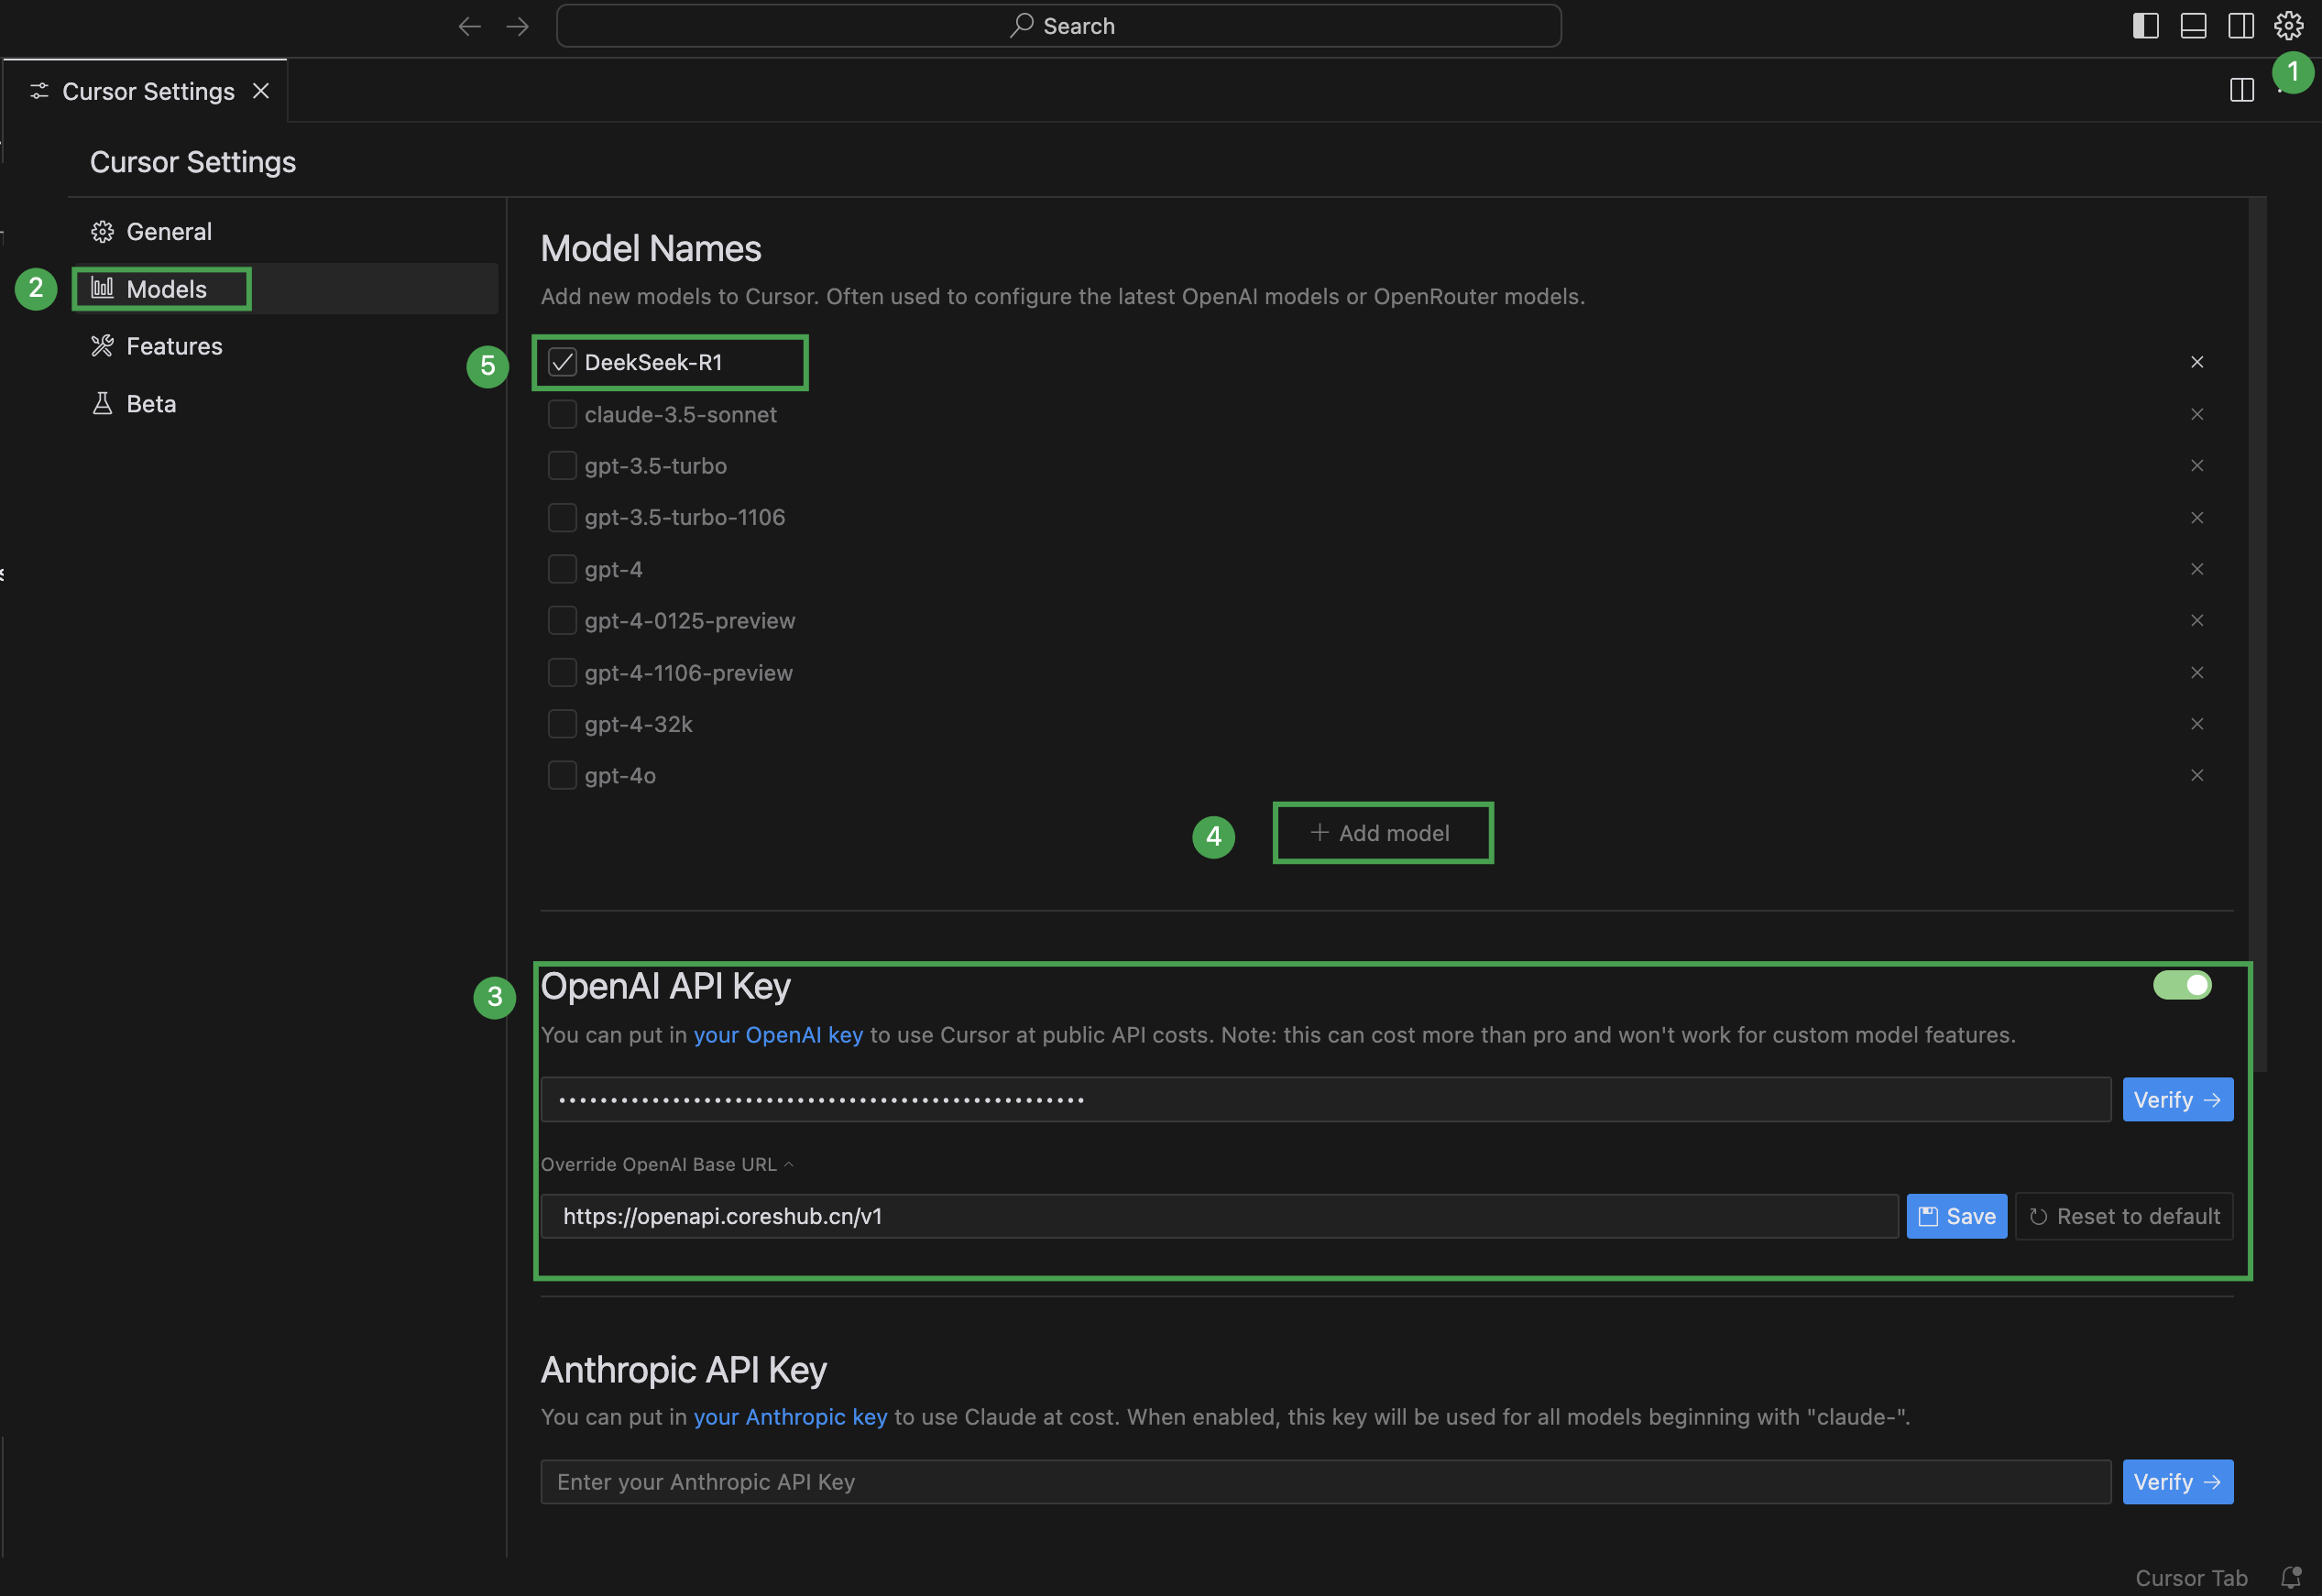This screenshot has height=1596, width=2322.
Task: Click Cursor Tab in the status bar
Action: [2190, 1578]
